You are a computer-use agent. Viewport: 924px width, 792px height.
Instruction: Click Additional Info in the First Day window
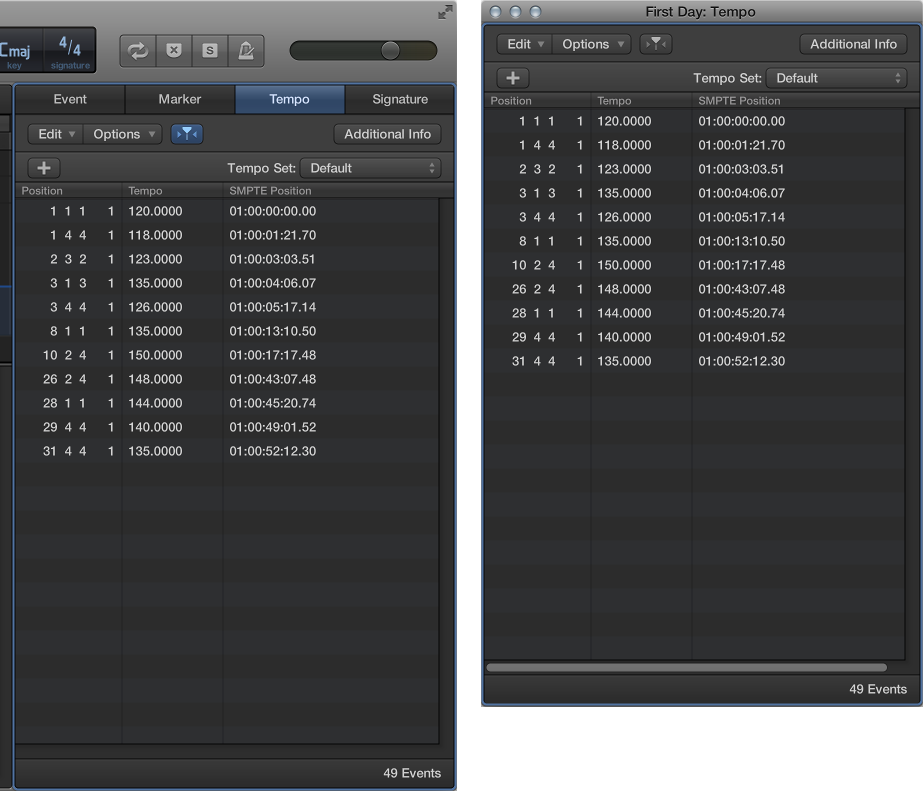(x=853, y=43)
